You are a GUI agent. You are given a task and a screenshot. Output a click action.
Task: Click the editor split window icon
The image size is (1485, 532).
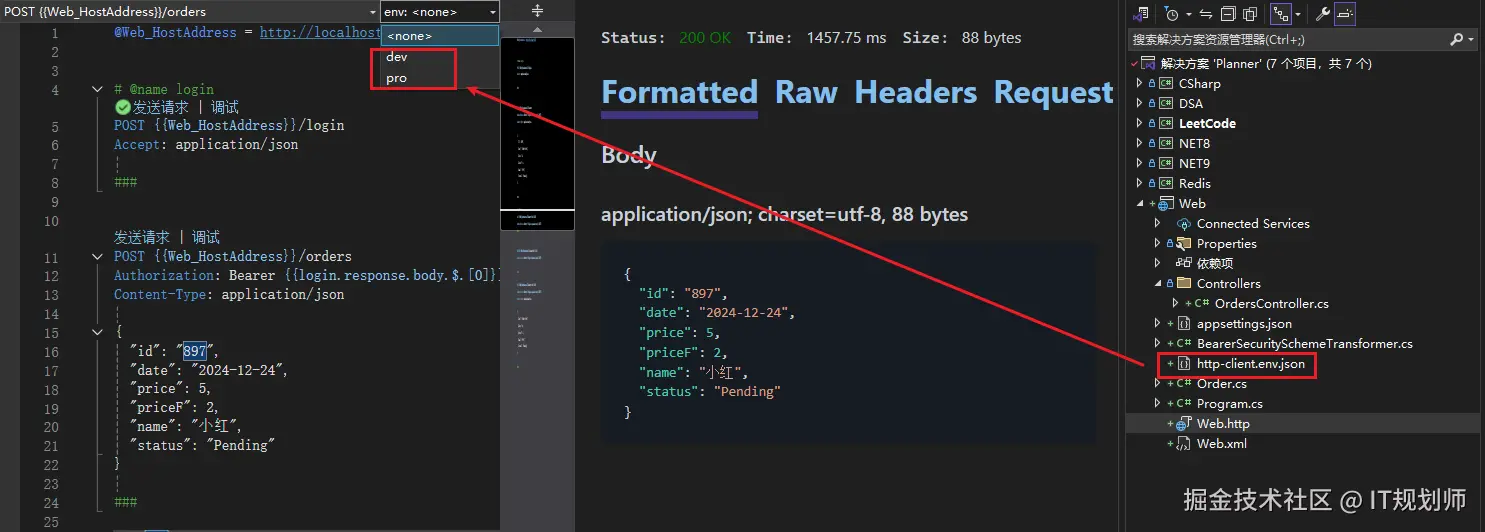point(537,11)
